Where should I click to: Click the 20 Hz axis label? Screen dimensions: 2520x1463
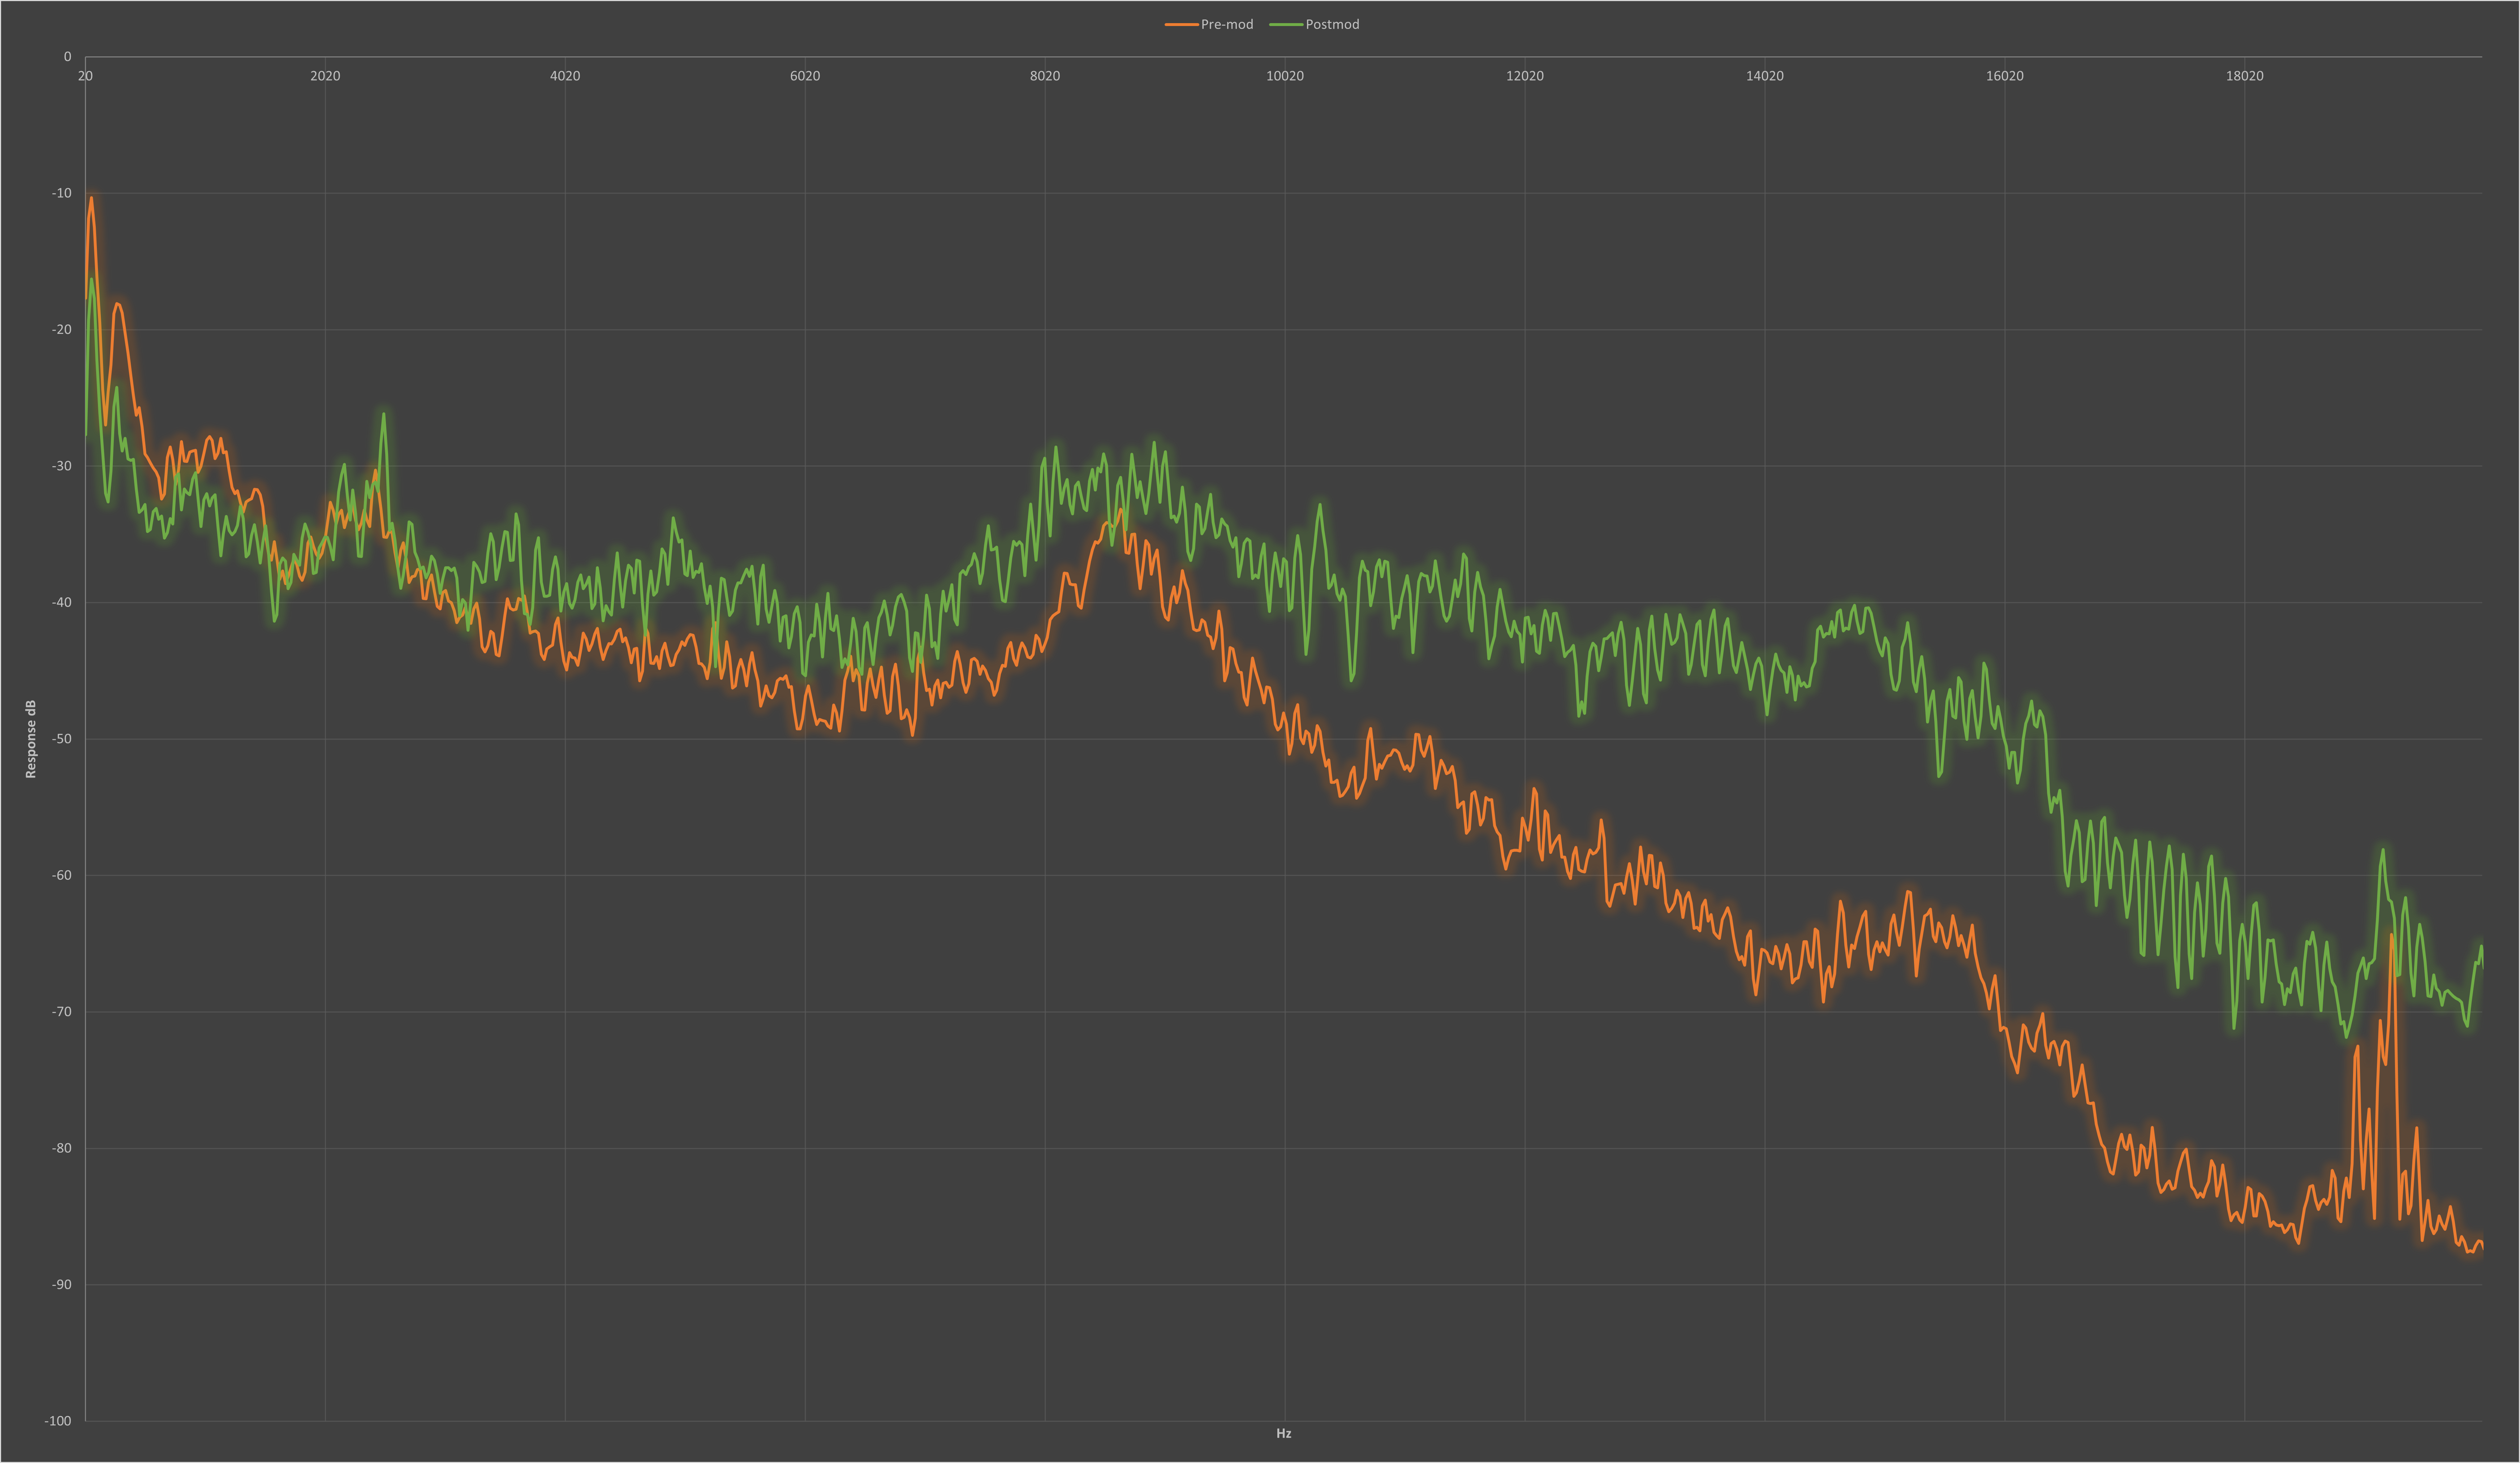[85, 76]
